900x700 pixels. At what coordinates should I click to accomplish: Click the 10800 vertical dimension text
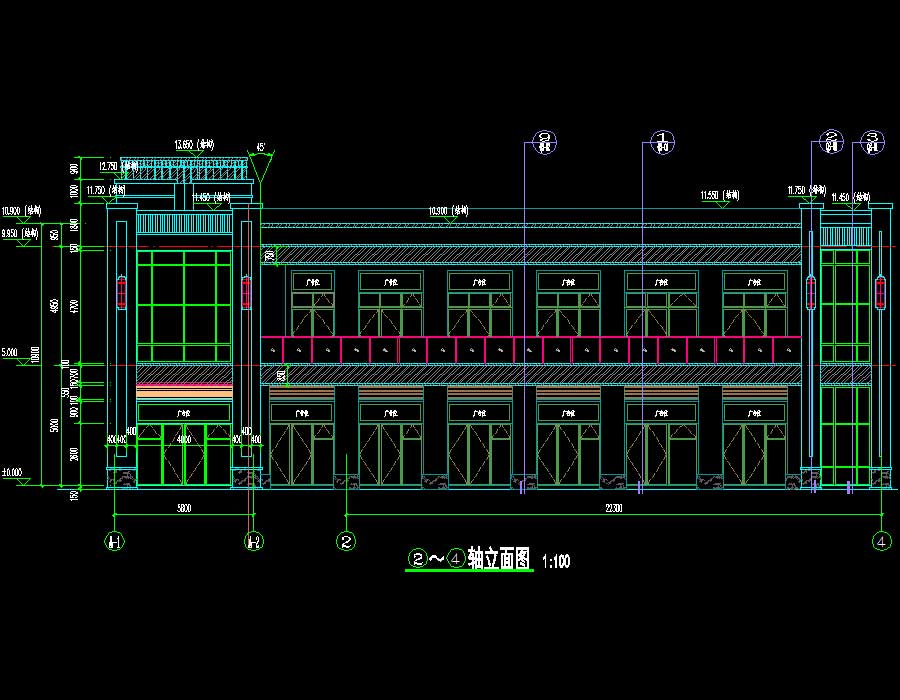click(36, 355)
